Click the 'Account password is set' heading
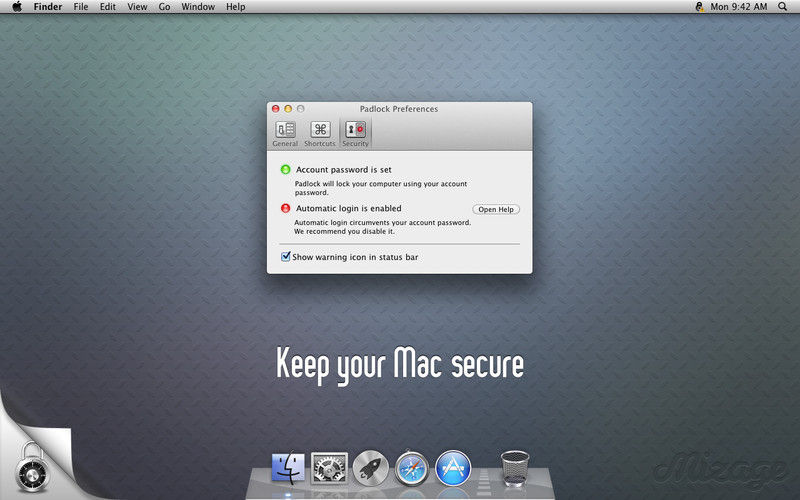800x500 pixels. [x=344, y=169]
